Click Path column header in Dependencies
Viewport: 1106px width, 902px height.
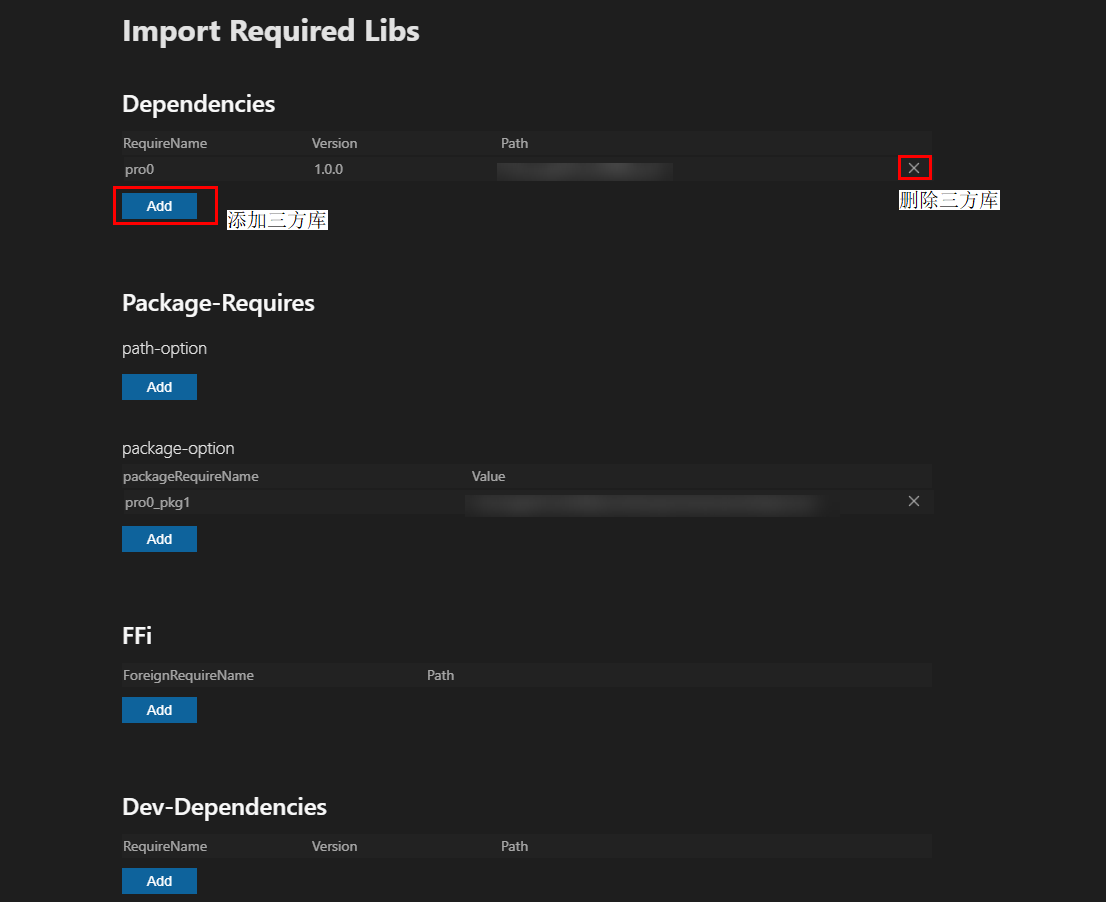coord(514,143)
